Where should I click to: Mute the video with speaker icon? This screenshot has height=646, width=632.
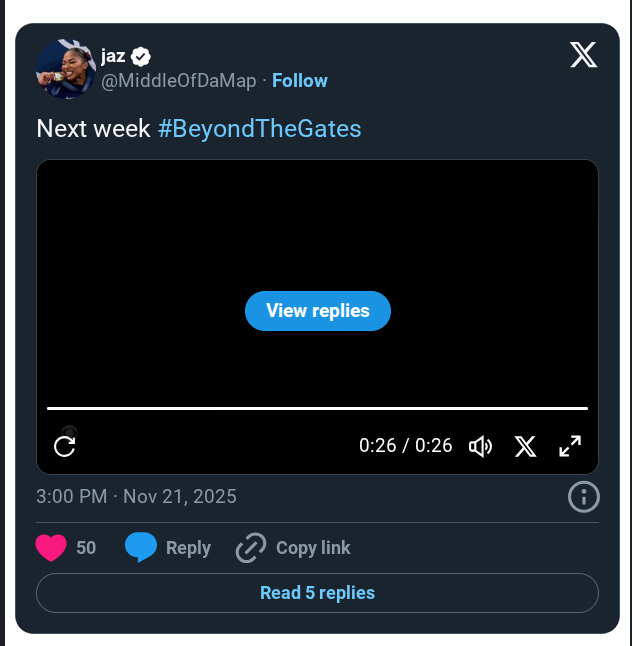coord(481,446)
